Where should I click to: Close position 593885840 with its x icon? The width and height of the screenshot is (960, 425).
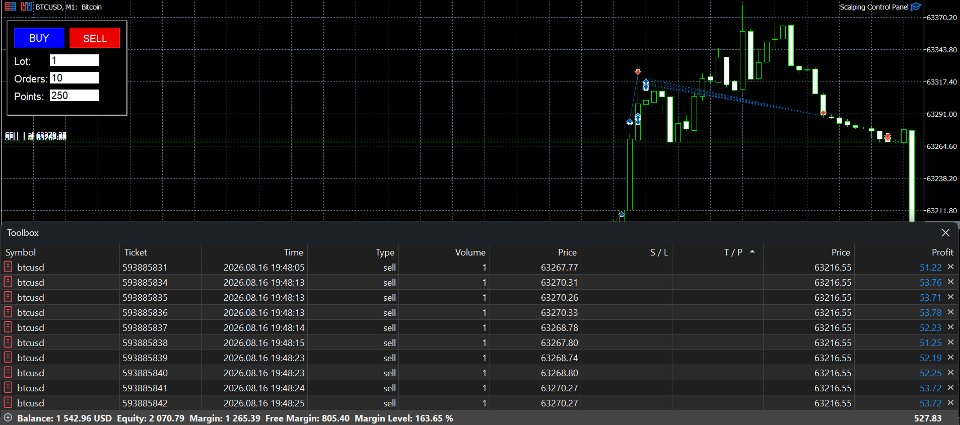click(x=950, y=372)
